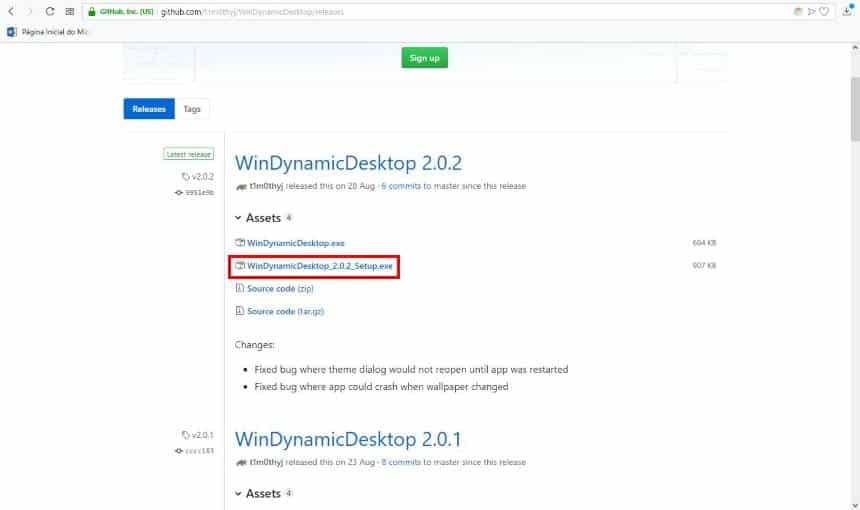Image resolution: width=860 pixels, height=510 pixels.
Task: Click the page vertical scrollbar thumb
Action: click(855, 109)
